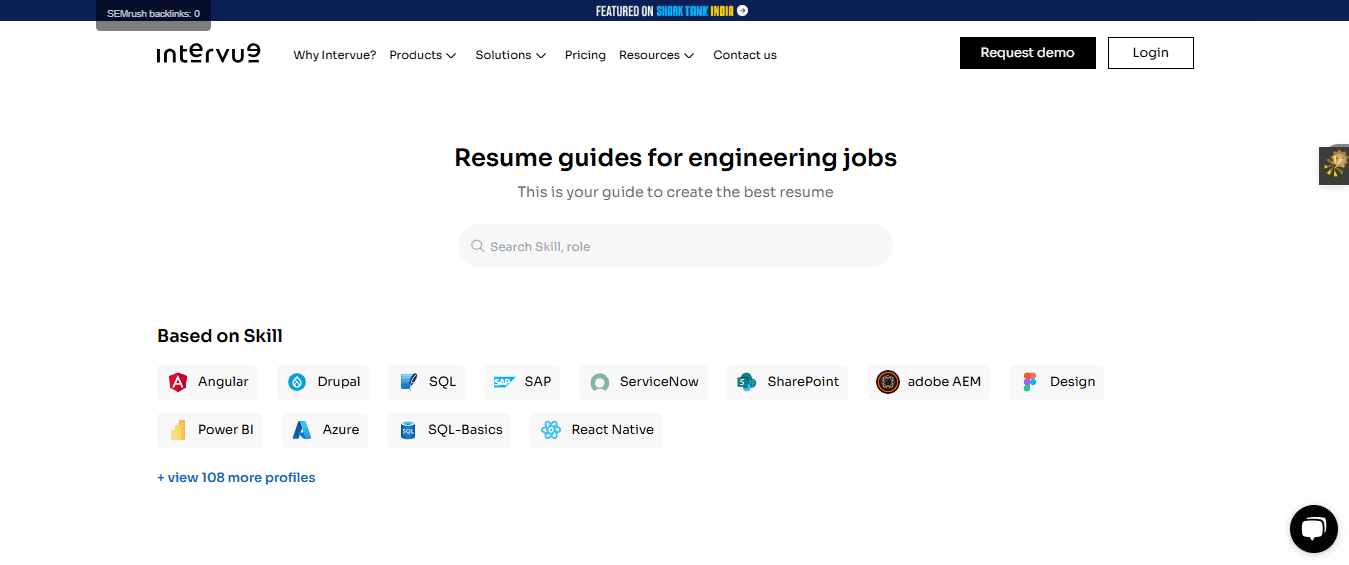The image size is (1349, 565).
Task: Click the SAP logo icon
Action: point(504,382)
